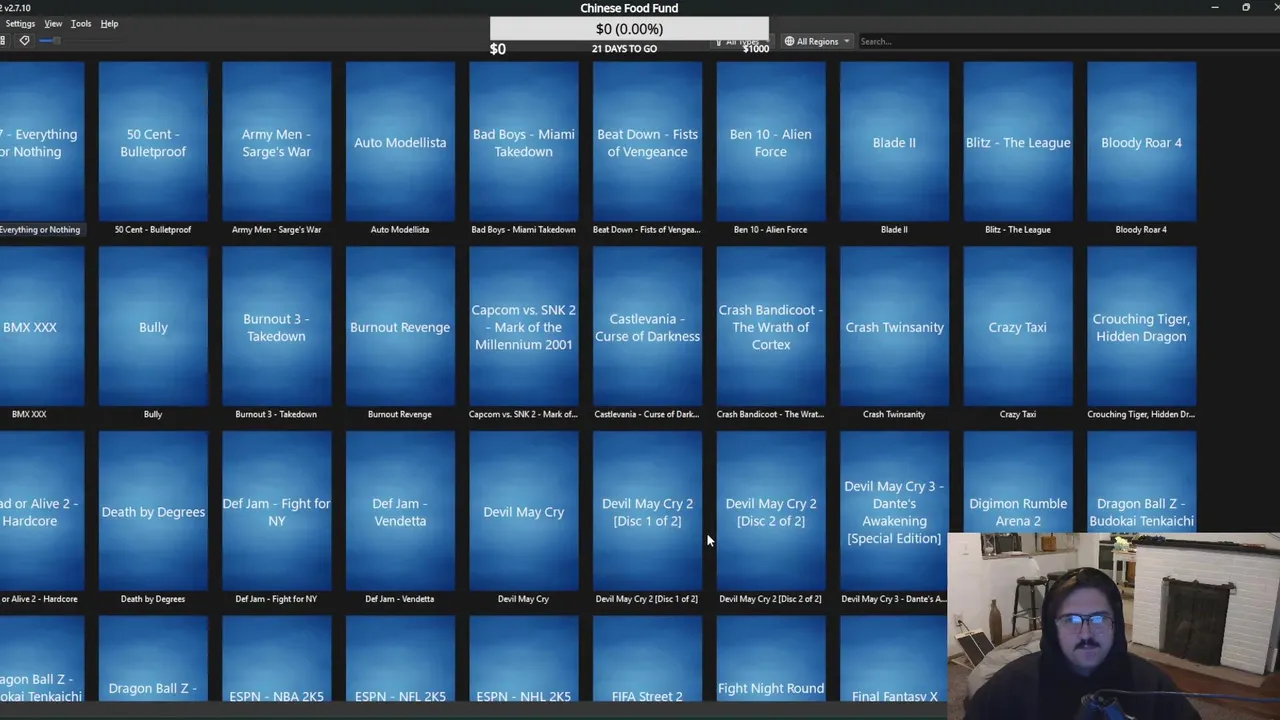
Task: Select the Crouching Tiger, Hidden Dragon cover
Action: [1141, 327]
